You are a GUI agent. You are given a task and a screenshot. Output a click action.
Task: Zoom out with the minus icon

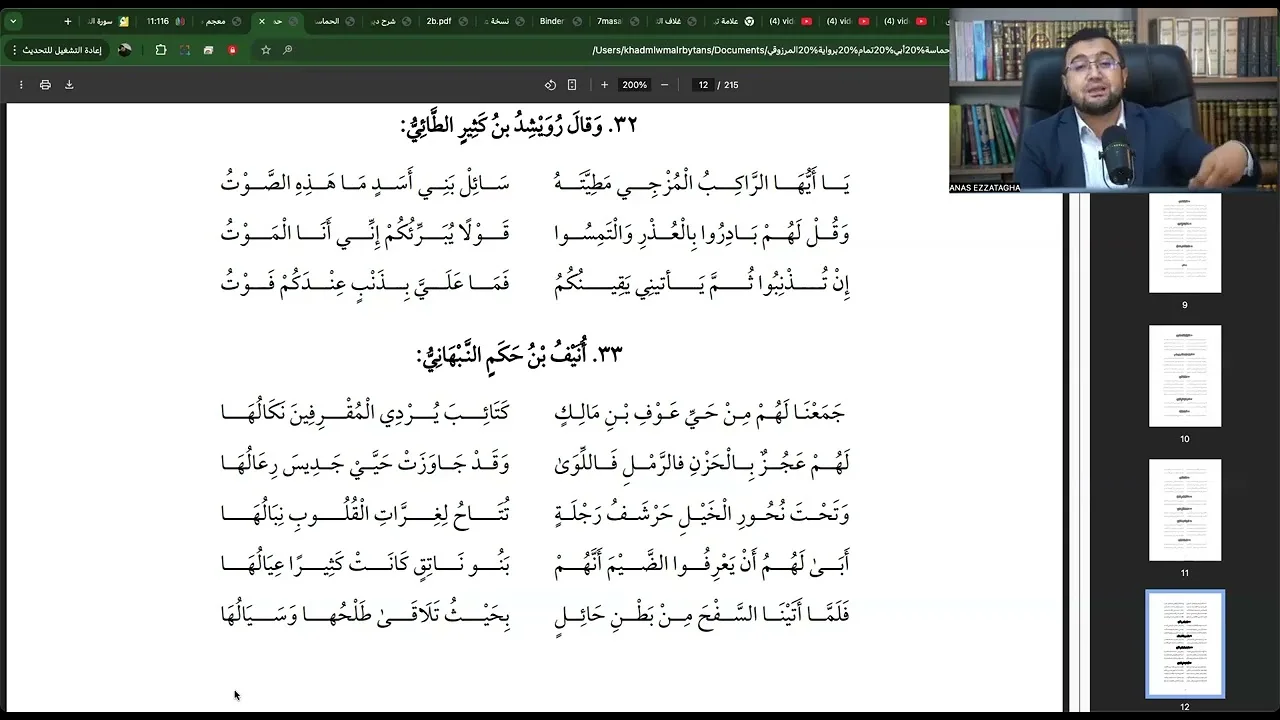pyautogui.click(x=664, y=85)
